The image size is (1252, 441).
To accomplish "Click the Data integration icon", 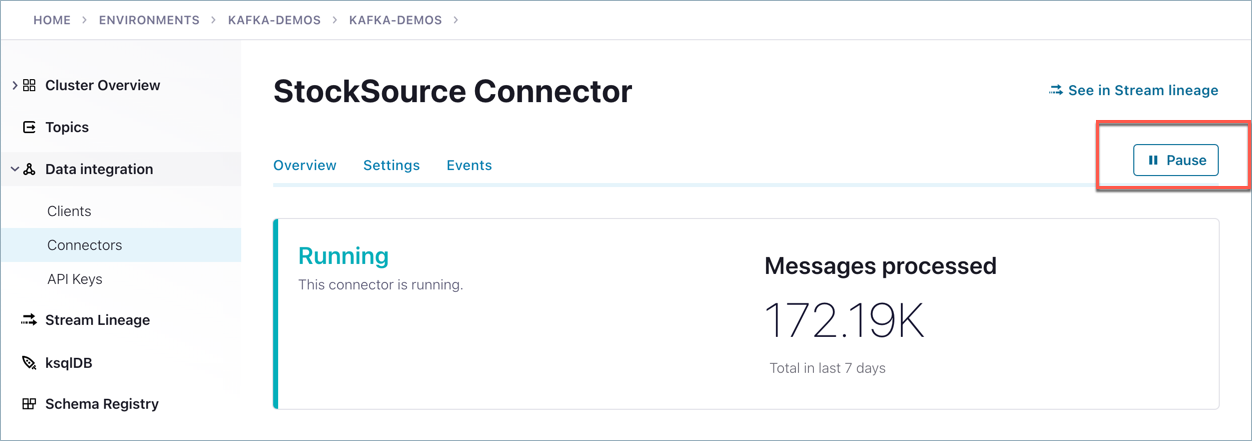I will pos(29,170).
